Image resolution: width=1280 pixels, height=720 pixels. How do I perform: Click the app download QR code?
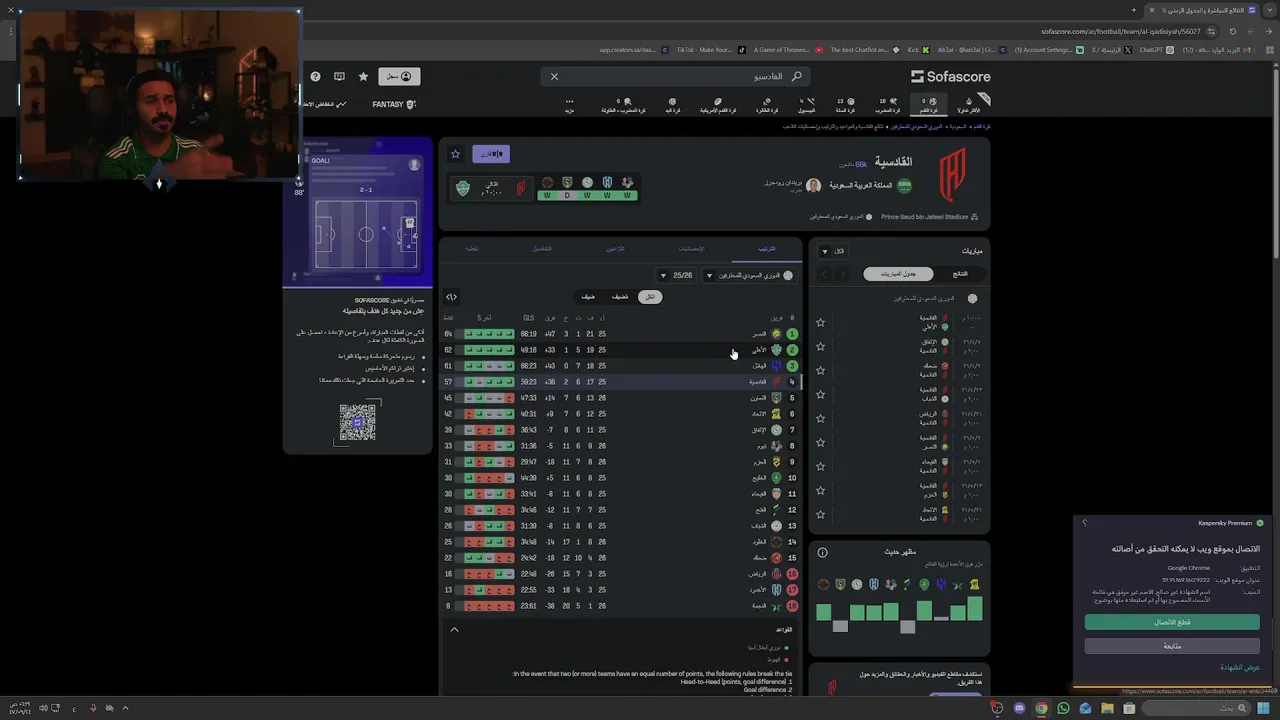point(357,422)
